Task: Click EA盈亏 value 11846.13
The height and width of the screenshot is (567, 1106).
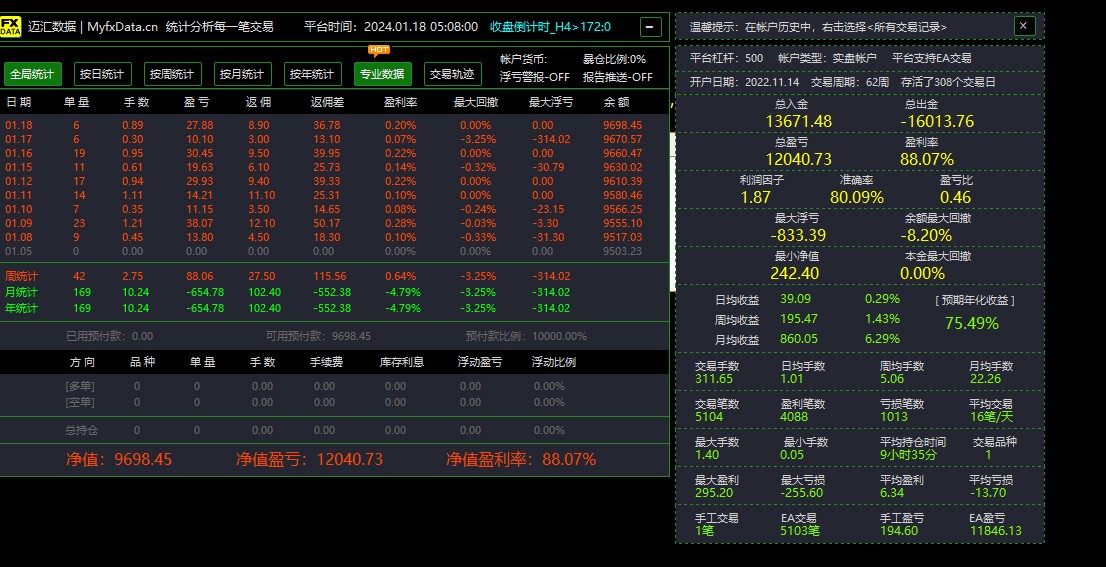Action: click(x=995, y=531)
